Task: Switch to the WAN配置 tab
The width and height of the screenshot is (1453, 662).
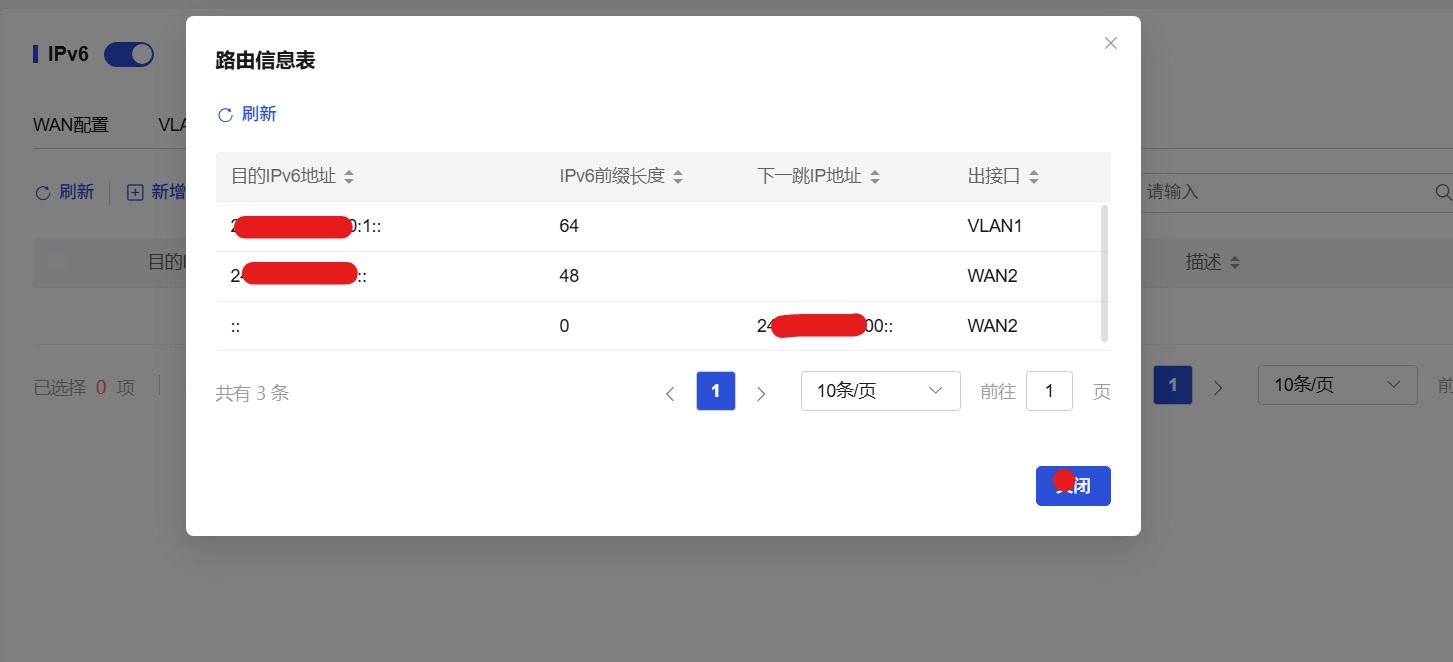Action: tap(71, 125)
